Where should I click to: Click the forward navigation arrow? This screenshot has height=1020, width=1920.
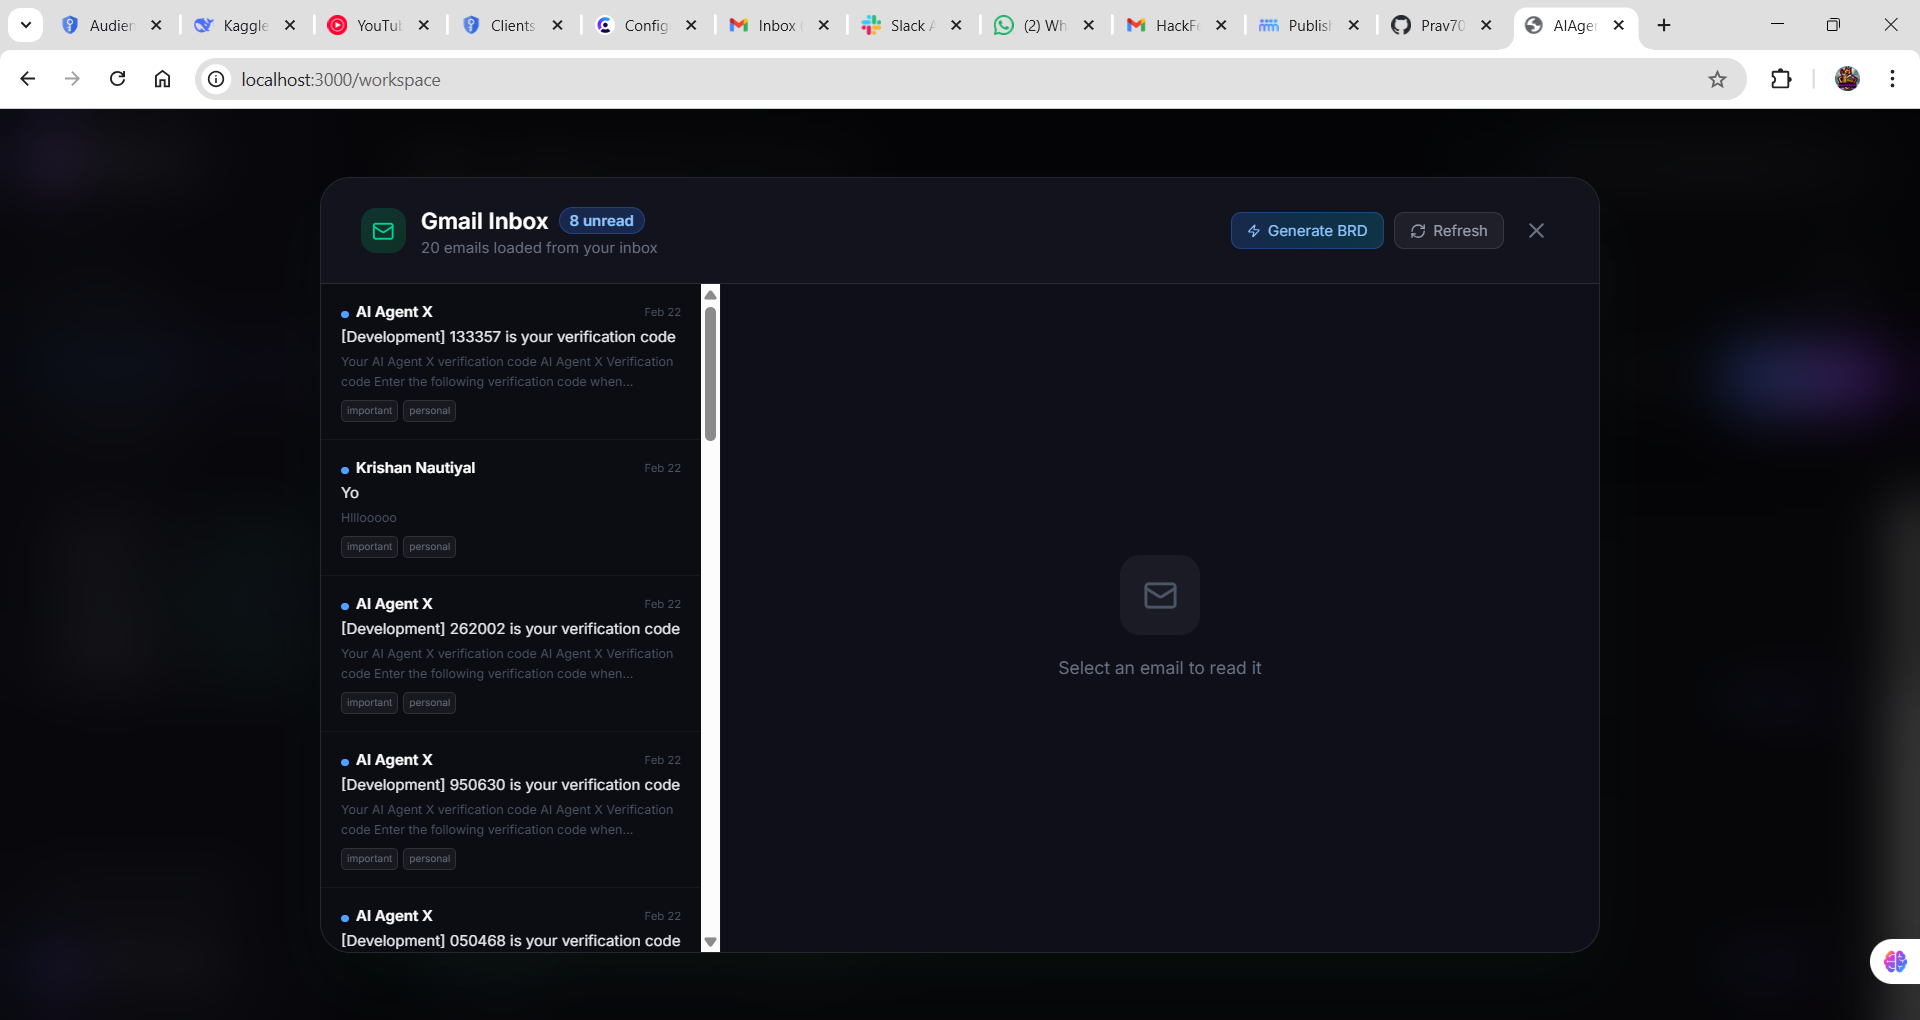point(72,79)
